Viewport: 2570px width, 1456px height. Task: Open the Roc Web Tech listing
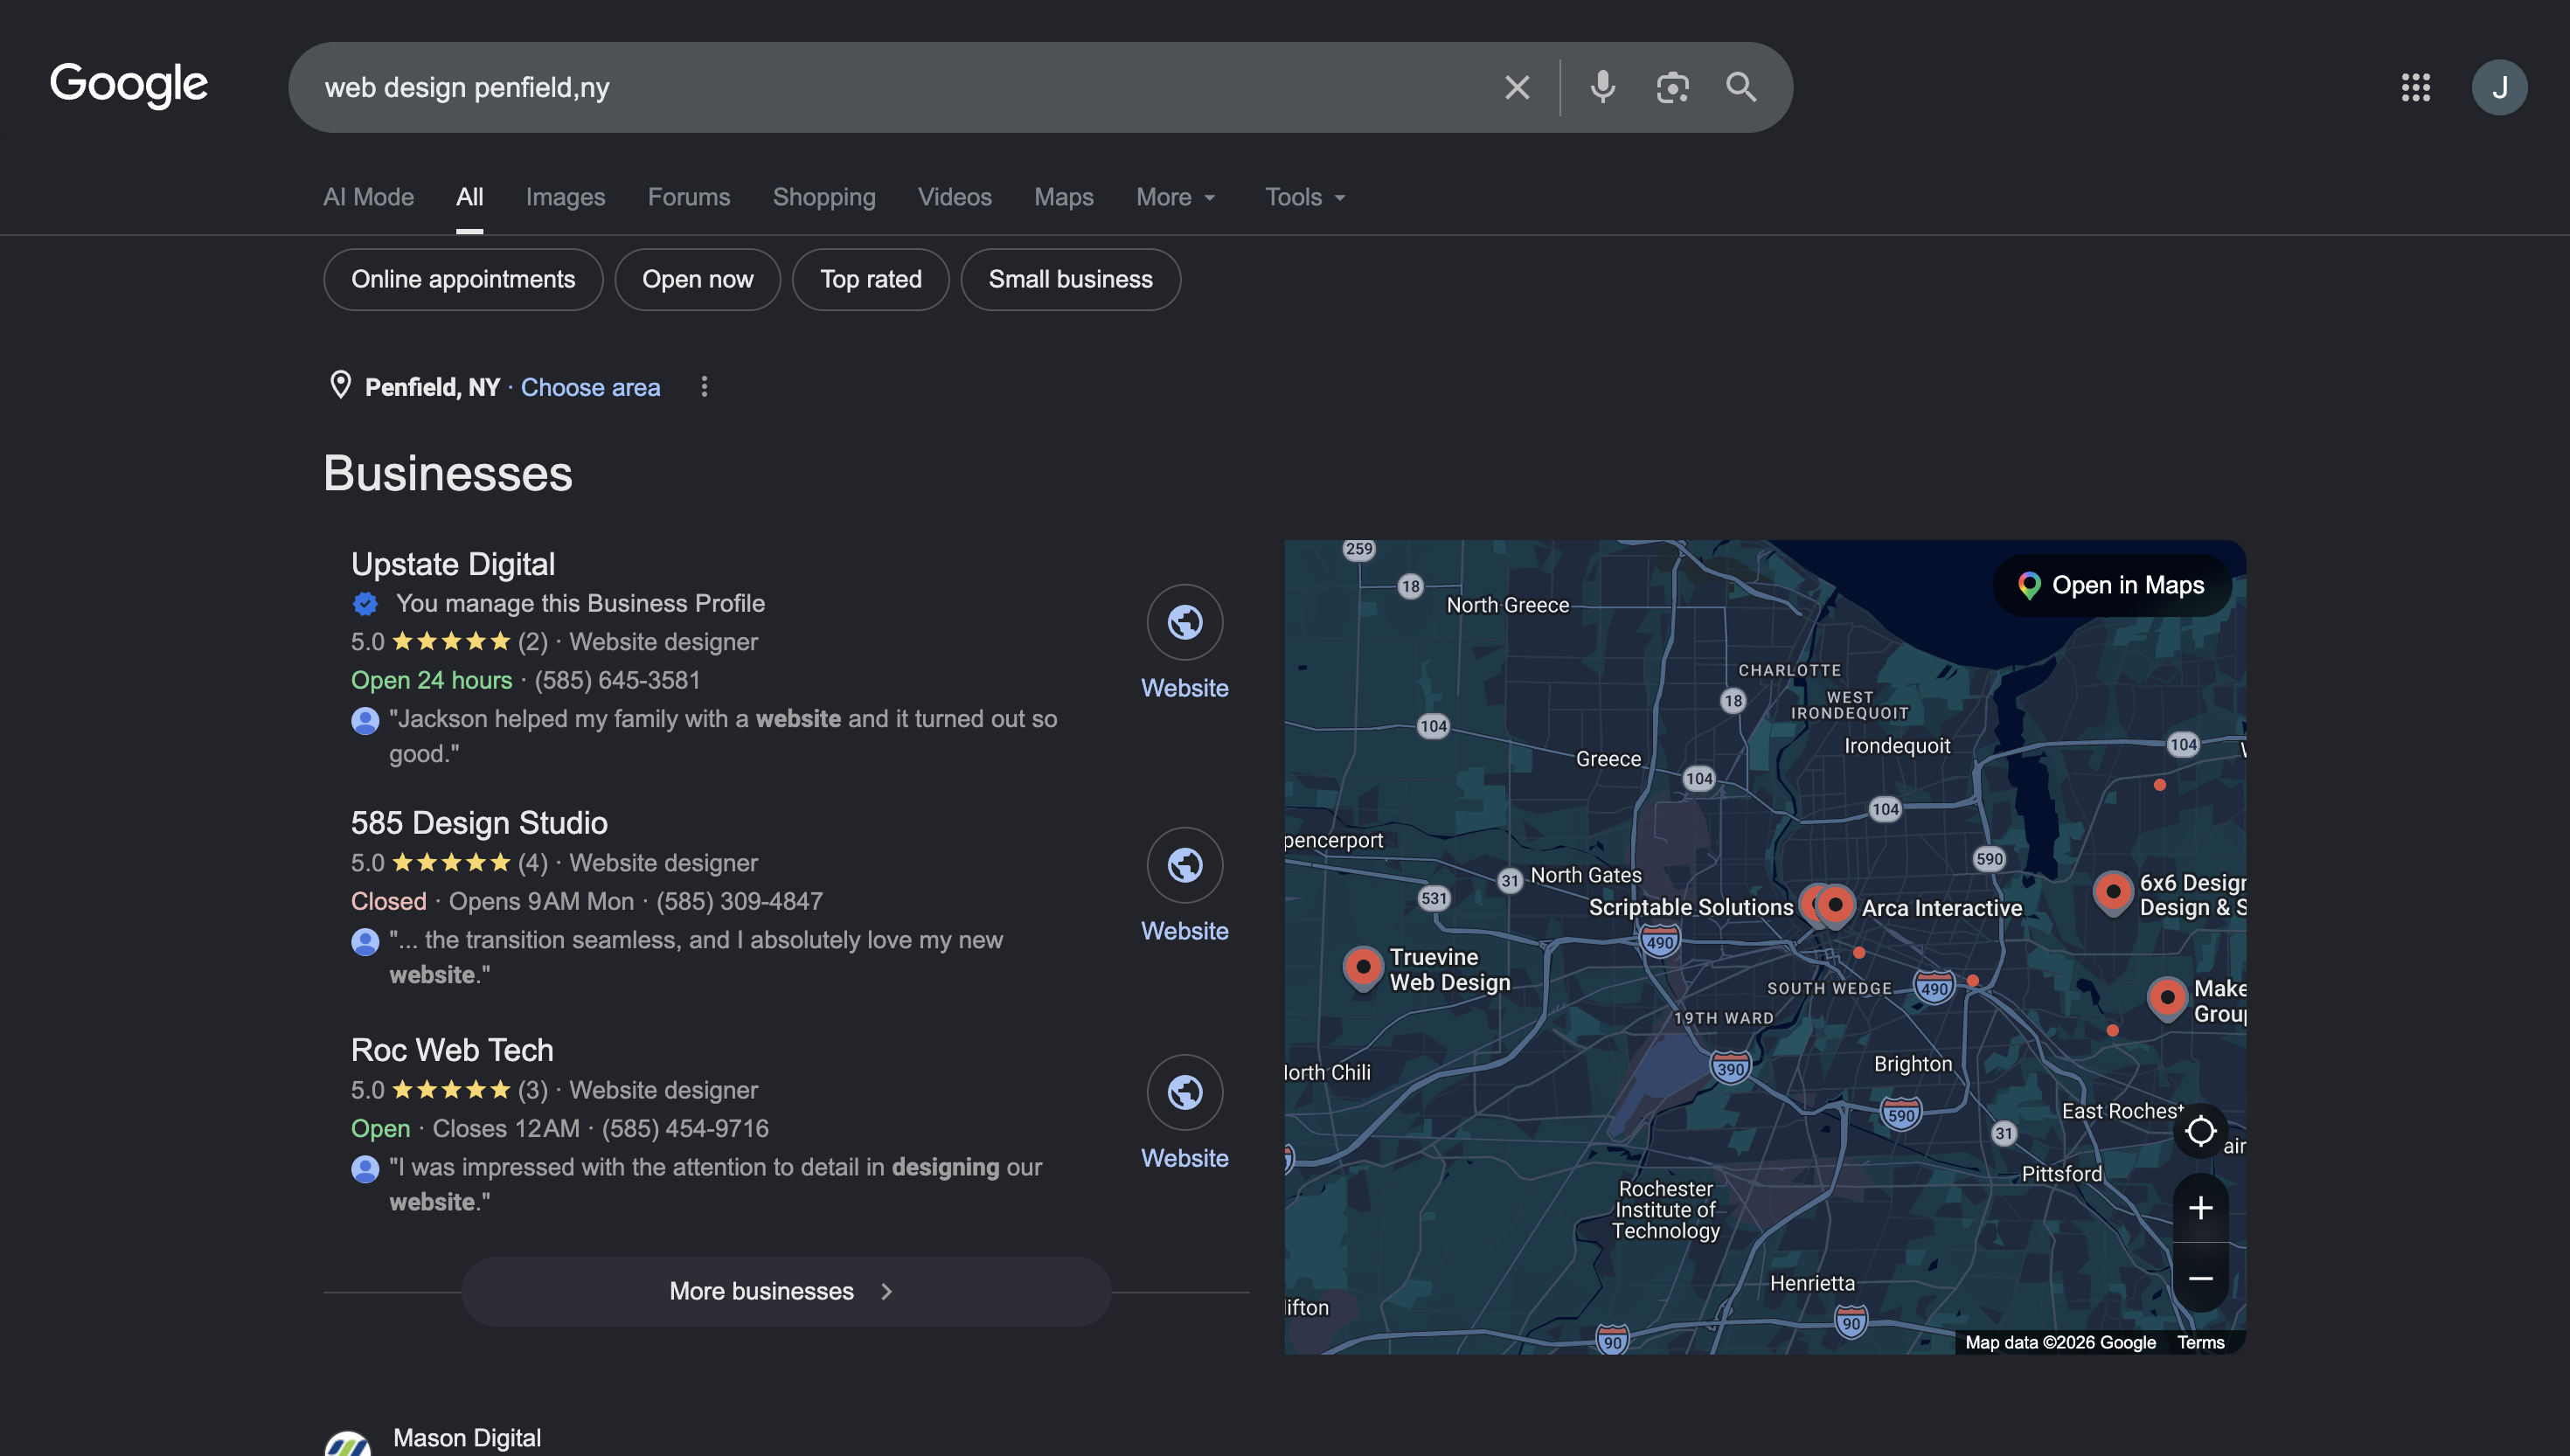pyautogui.click(x=452, y=1050)
